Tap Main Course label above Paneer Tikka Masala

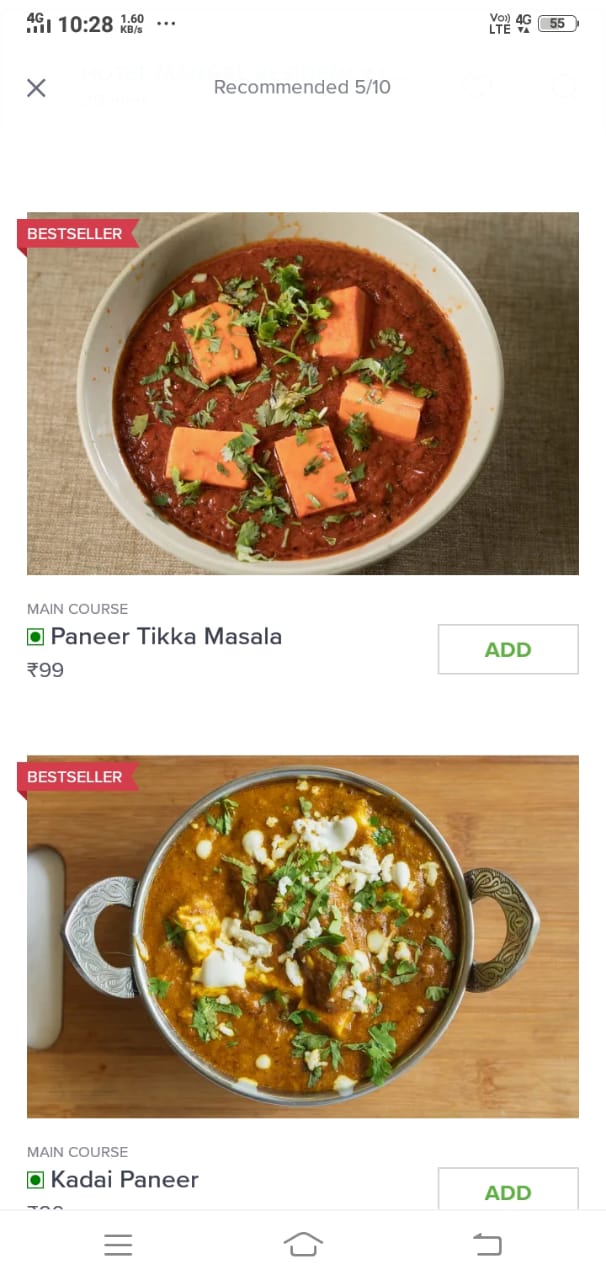pyautogui.click(x=77, y=609)
